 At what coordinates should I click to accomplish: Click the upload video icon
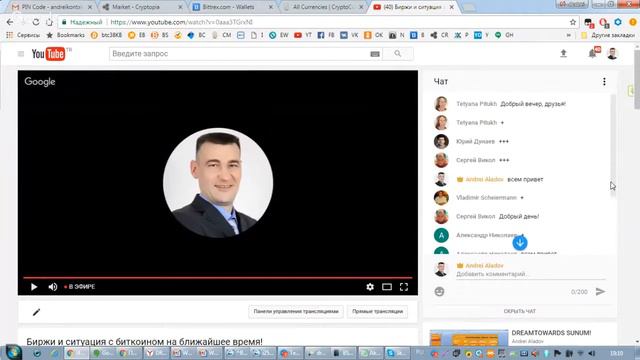[x=563, y=53]
